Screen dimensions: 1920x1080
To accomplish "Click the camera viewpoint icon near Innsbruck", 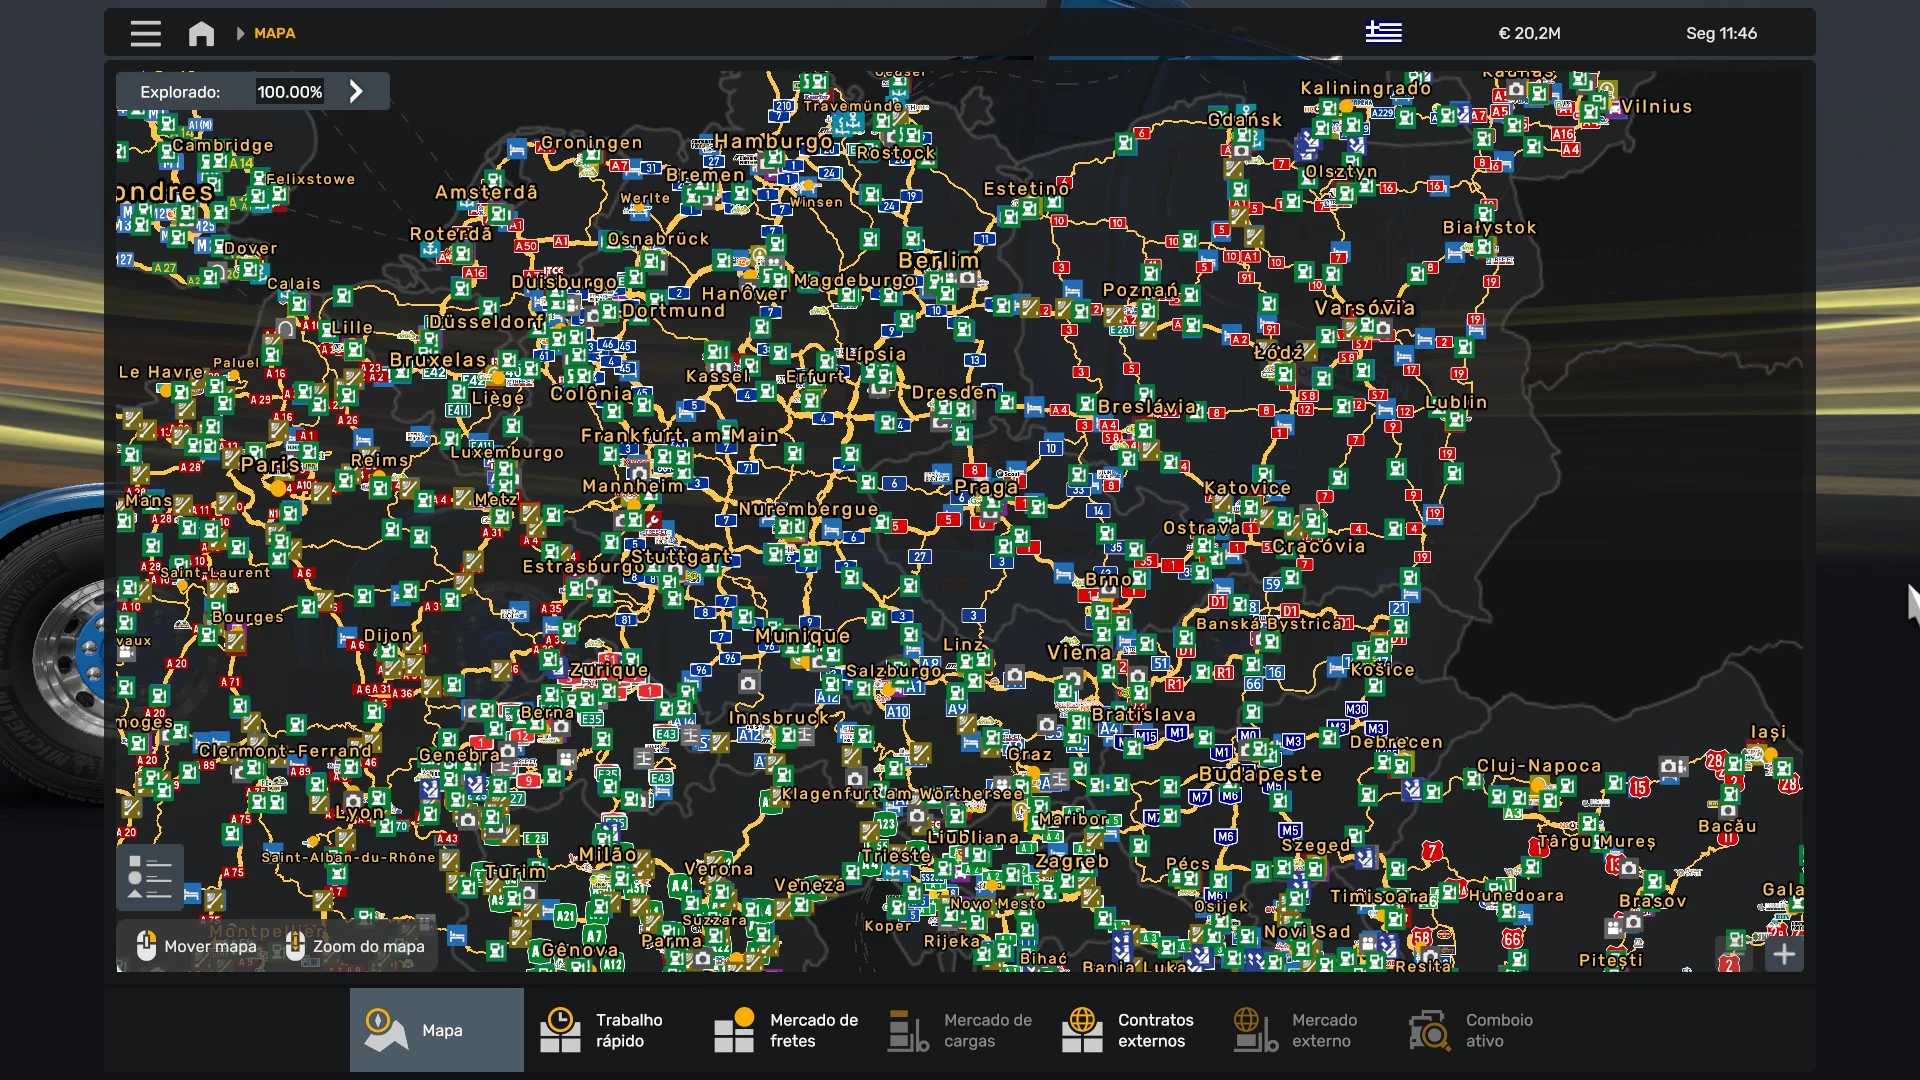I will tap(748, 683).
